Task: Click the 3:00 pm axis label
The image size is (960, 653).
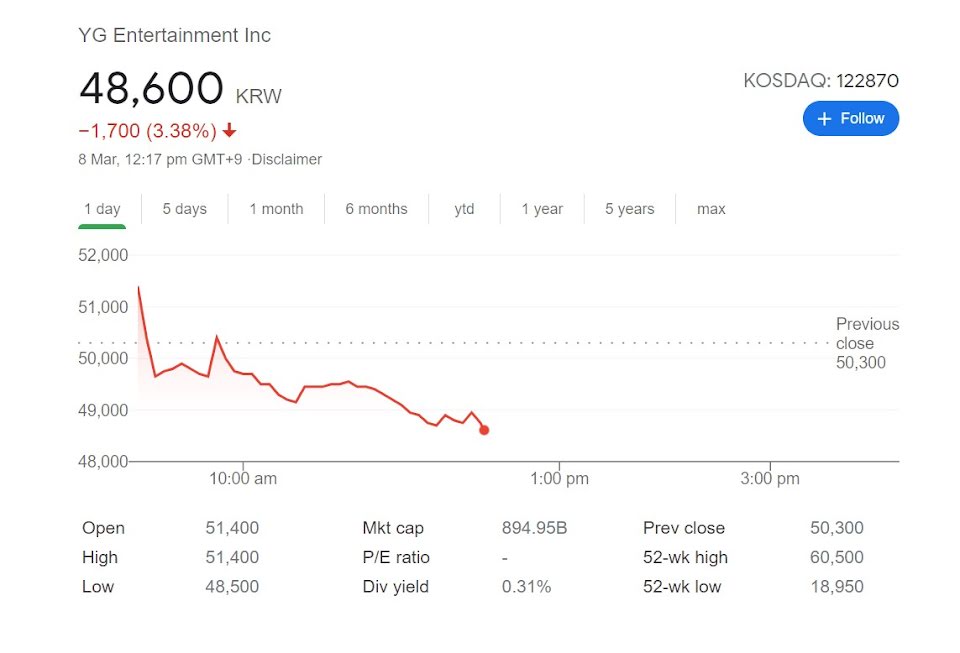Action: [x=770, y=479]
